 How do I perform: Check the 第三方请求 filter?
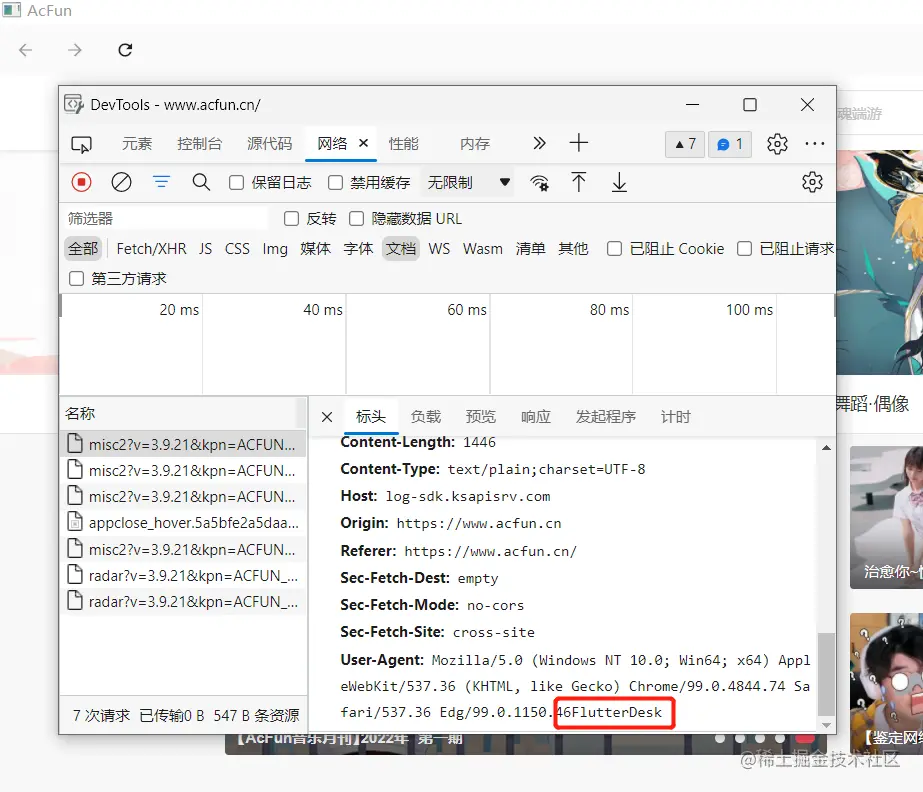coord(76,278)
